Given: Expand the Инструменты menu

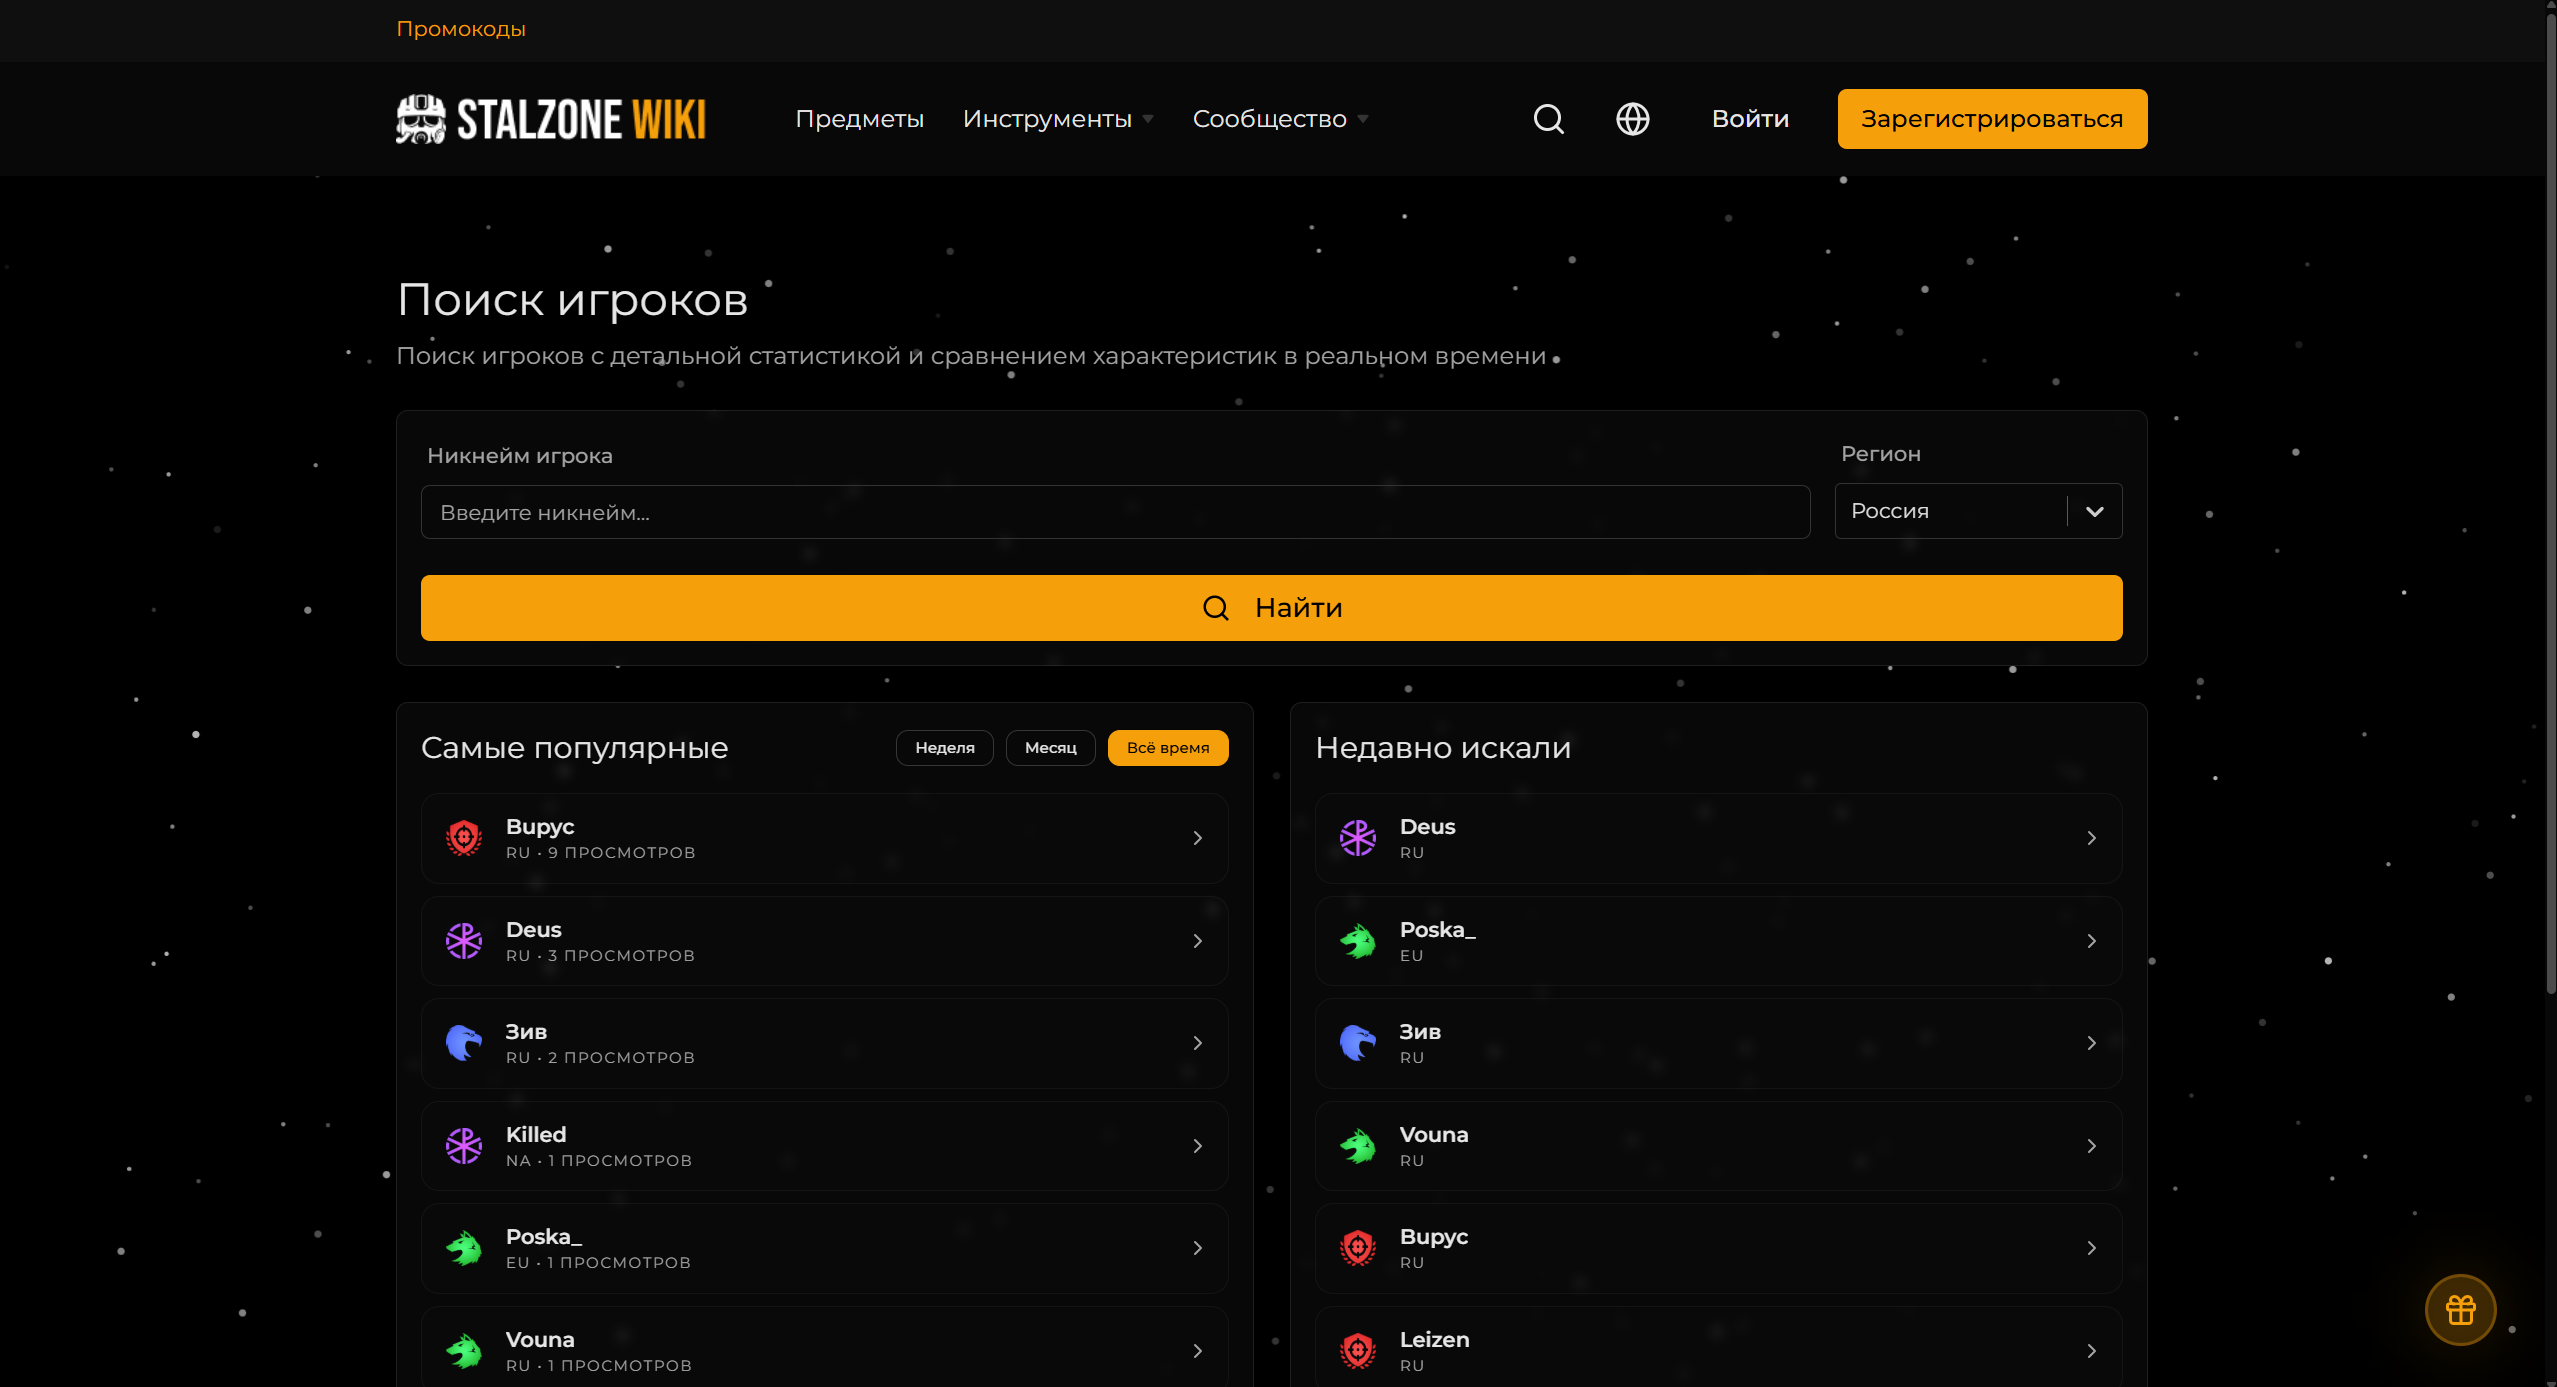Looking at the screenshot, I should (1057, 119).
